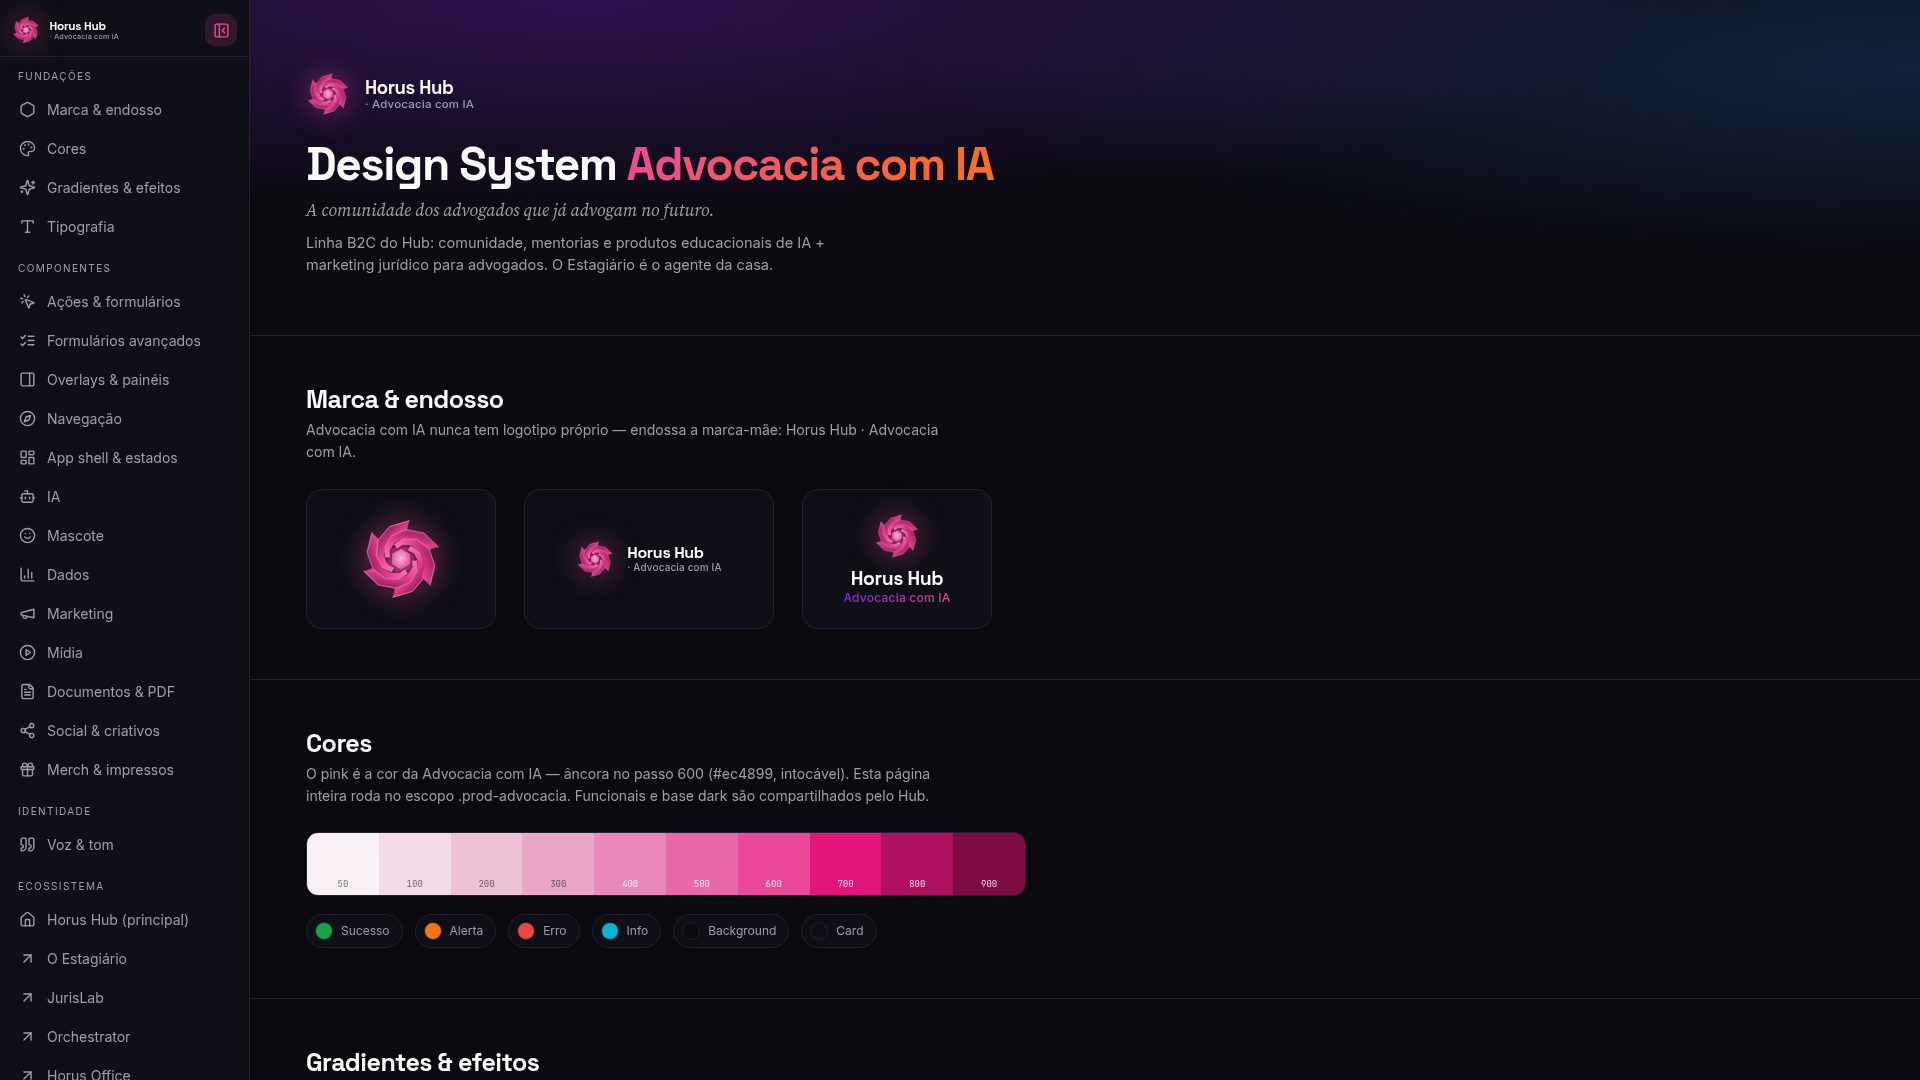Click the play-circle icon beside Mídia
The height and width of the screenshot is (1080, 1920).
pos(27,653)
